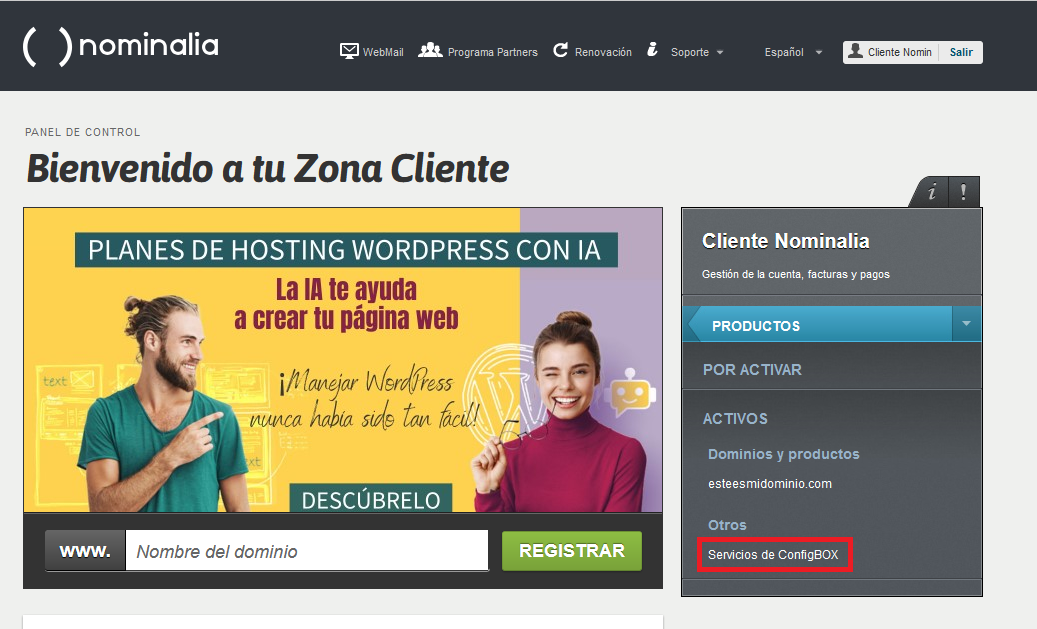Open WebMail via the envelope icon

coord(348,51)
